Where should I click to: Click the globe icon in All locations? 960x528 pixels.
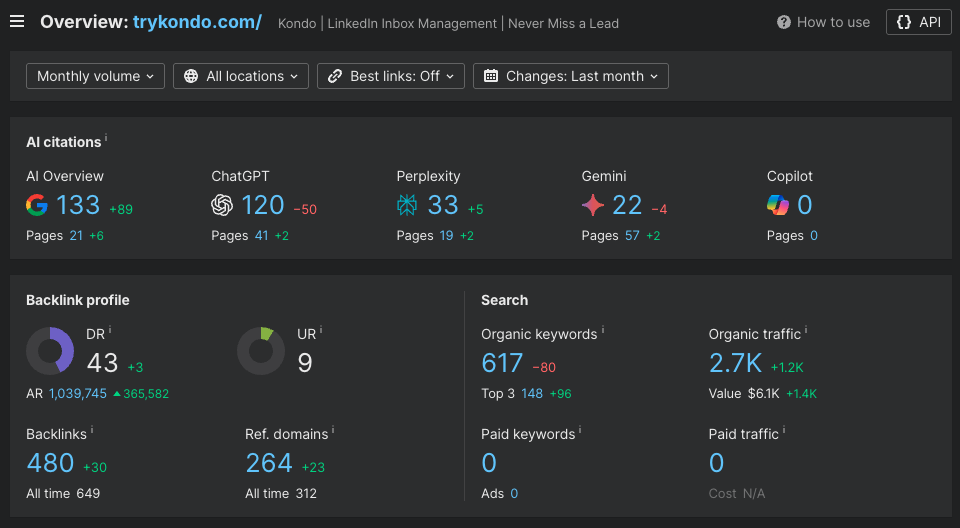(191, 76)
